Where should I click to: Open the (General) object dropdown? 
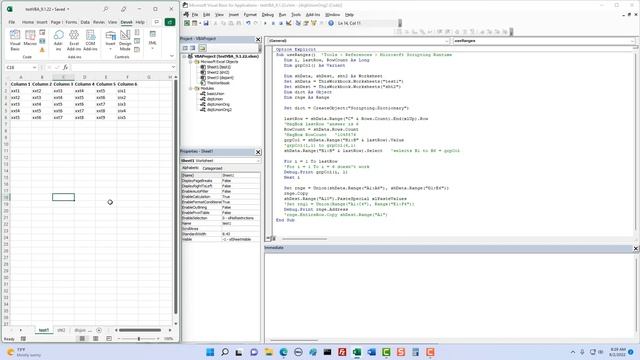447,41
